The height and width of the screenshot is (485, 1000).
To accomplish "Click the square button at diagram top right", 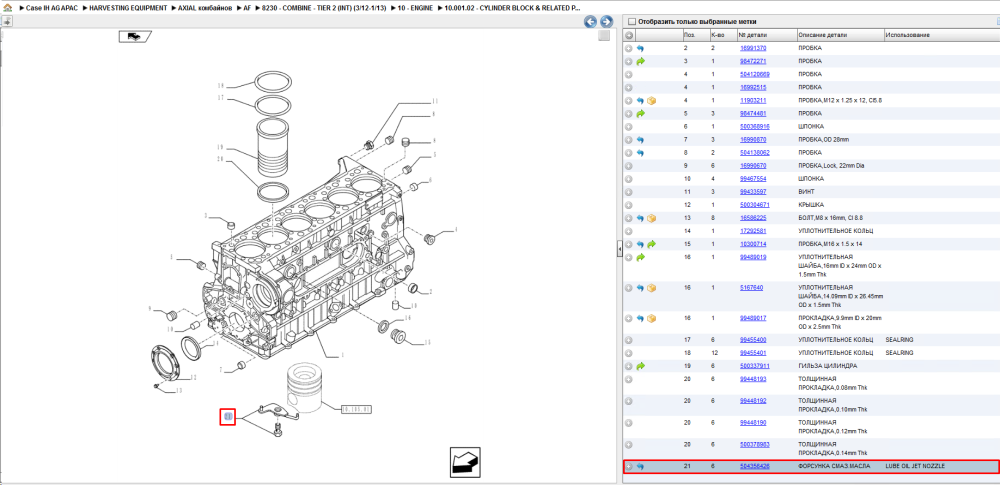I will (x=604, y=36).
